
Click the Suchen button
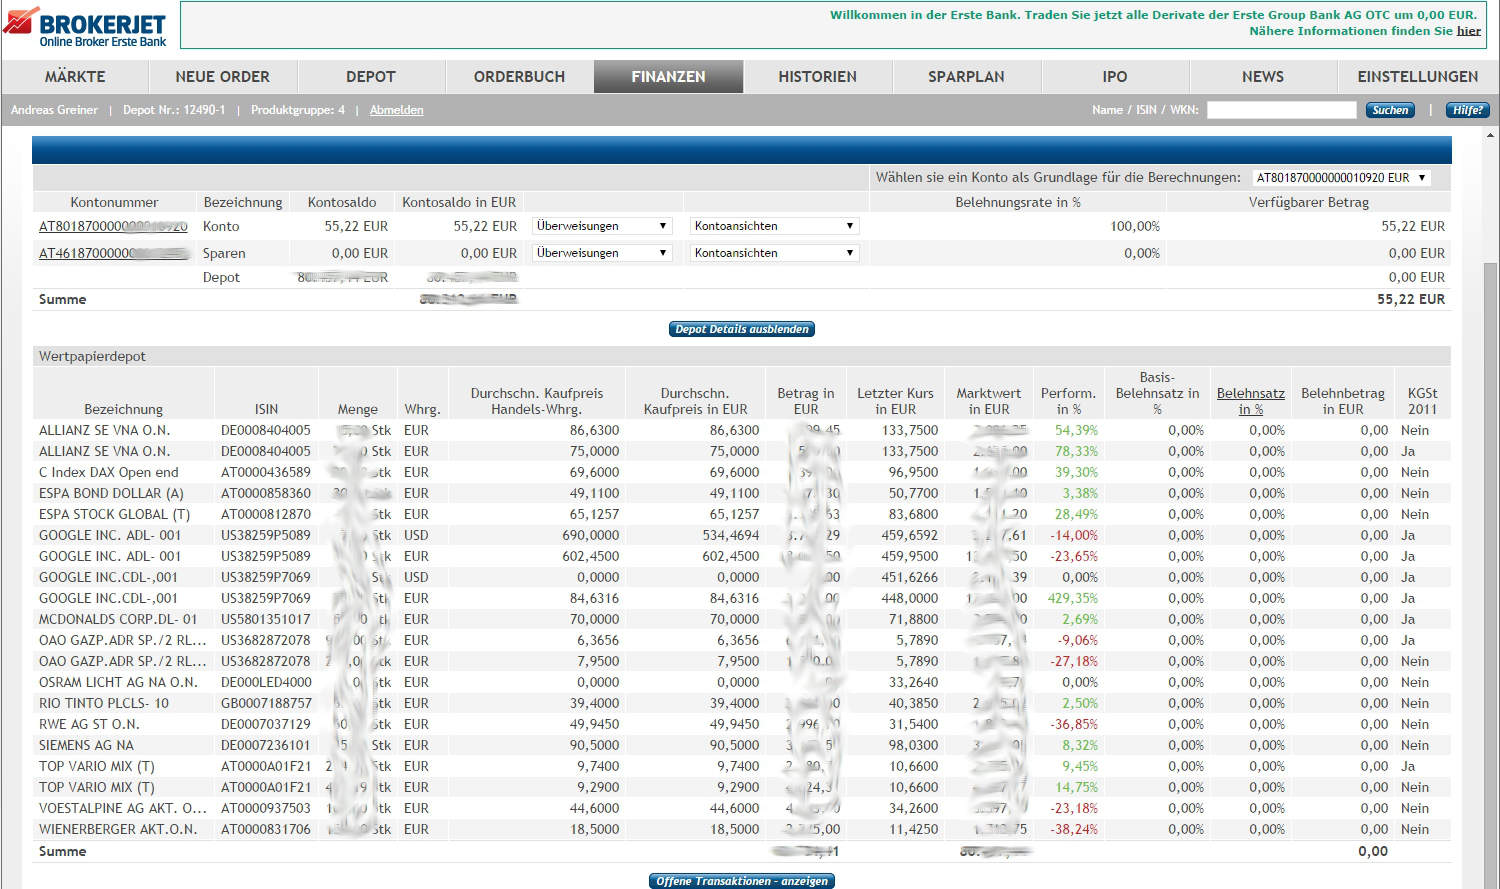1390,110
